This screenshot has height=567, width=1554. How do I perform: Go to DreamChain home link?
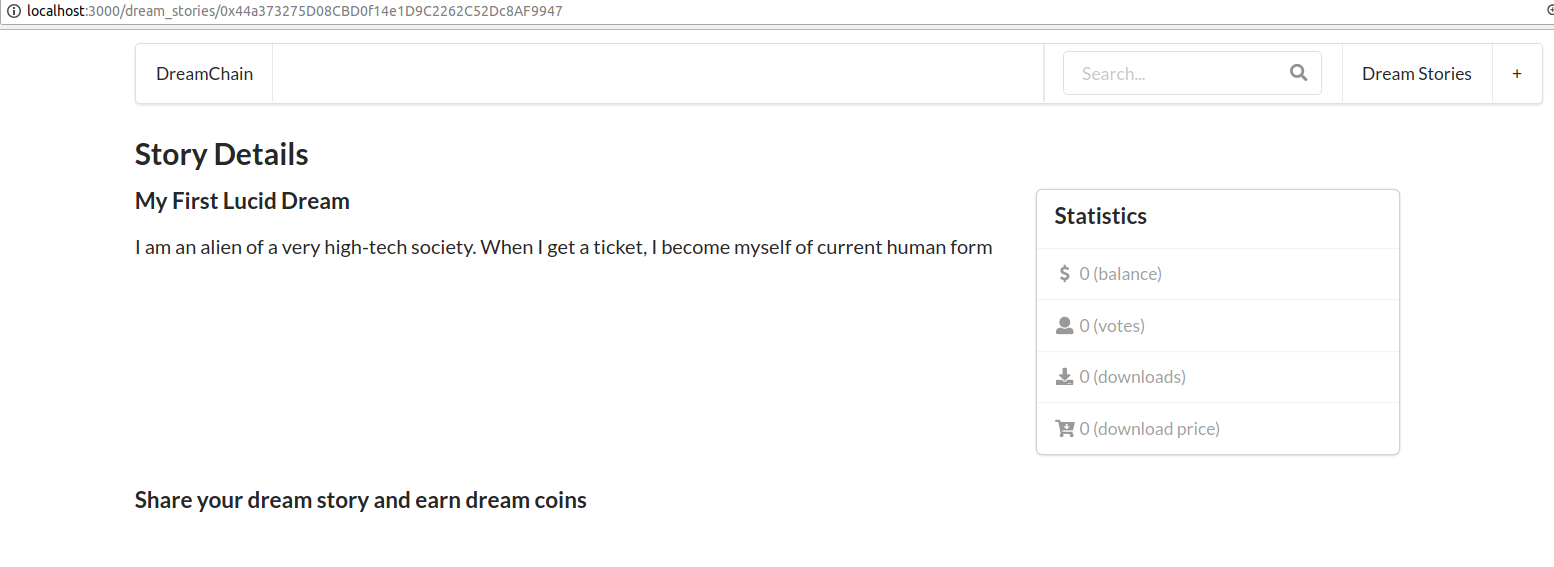click(x=204, y=74)
